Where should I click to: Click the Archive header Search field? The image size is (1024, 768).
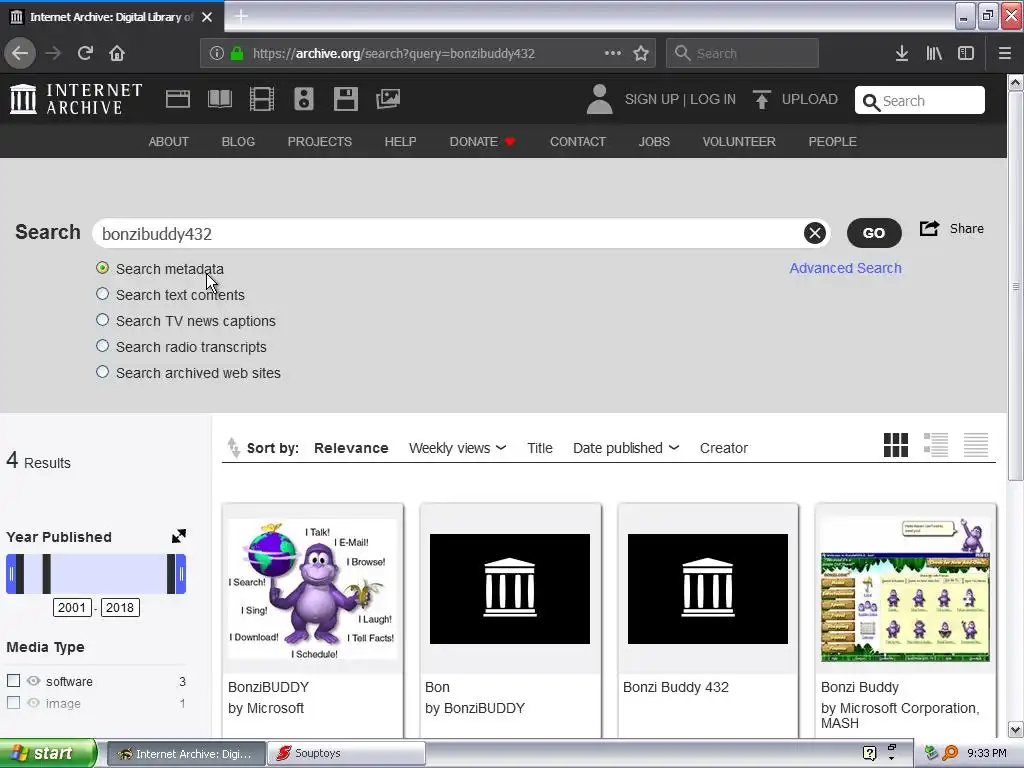920,101
